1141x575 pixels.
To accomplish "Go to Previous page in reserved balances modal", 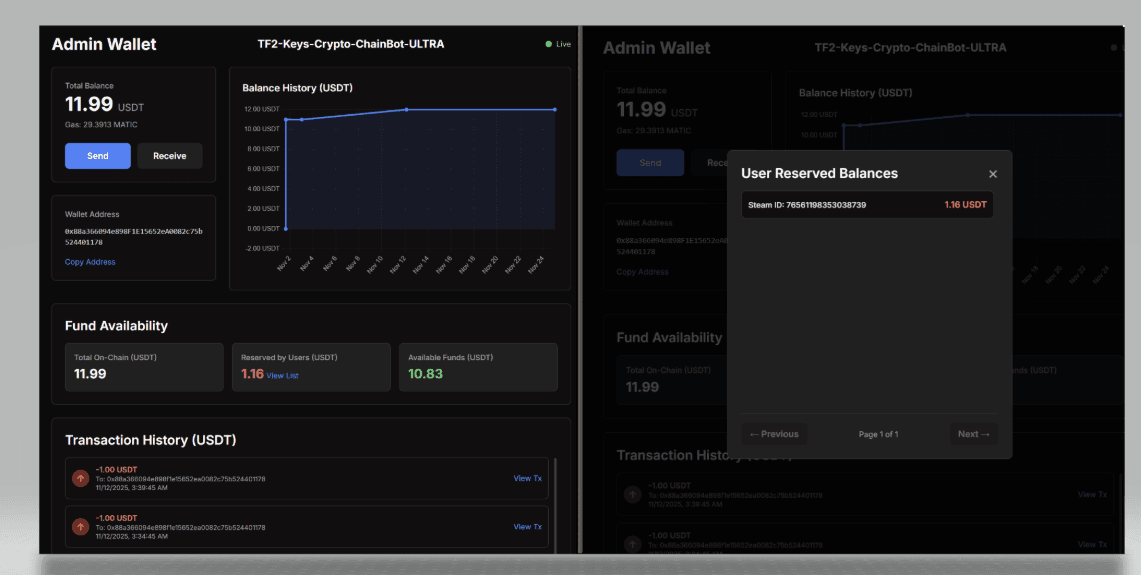I will point(774,434).
